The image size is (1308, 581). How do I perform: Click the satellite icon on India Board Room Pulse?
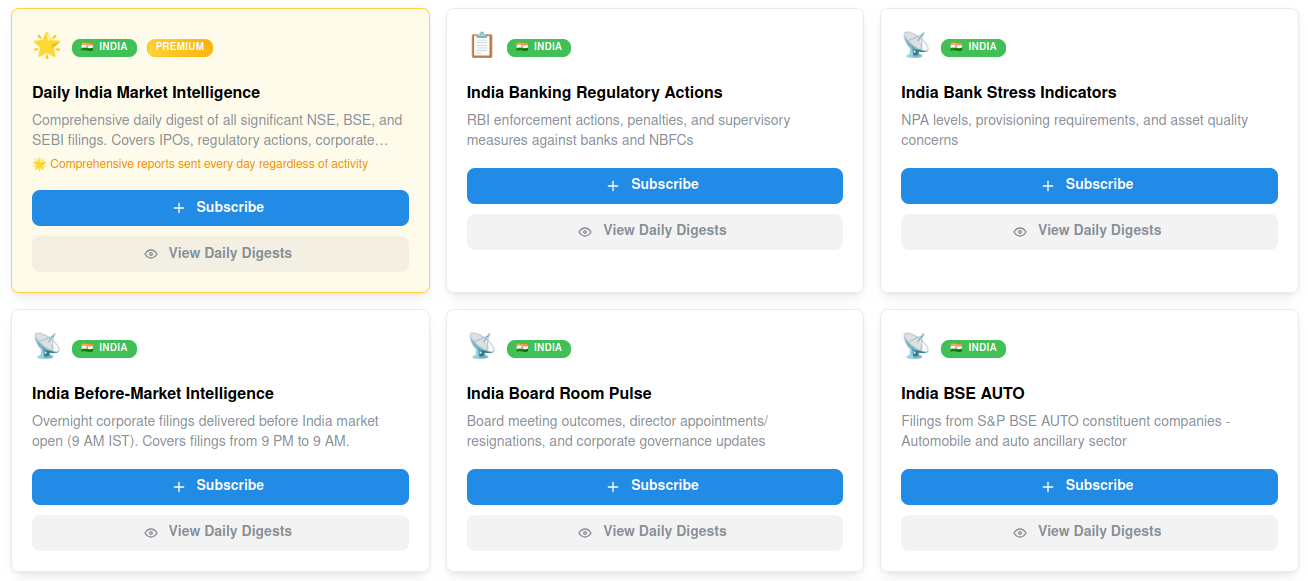(x=482, y=347)
